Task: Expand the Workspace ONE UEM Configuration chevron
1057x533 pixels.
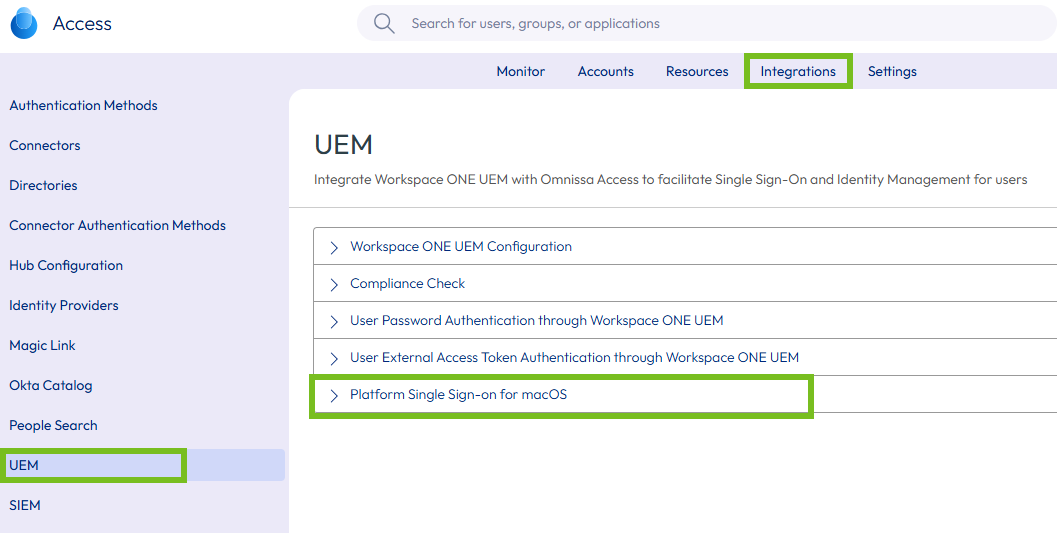Action: point(334,247)
